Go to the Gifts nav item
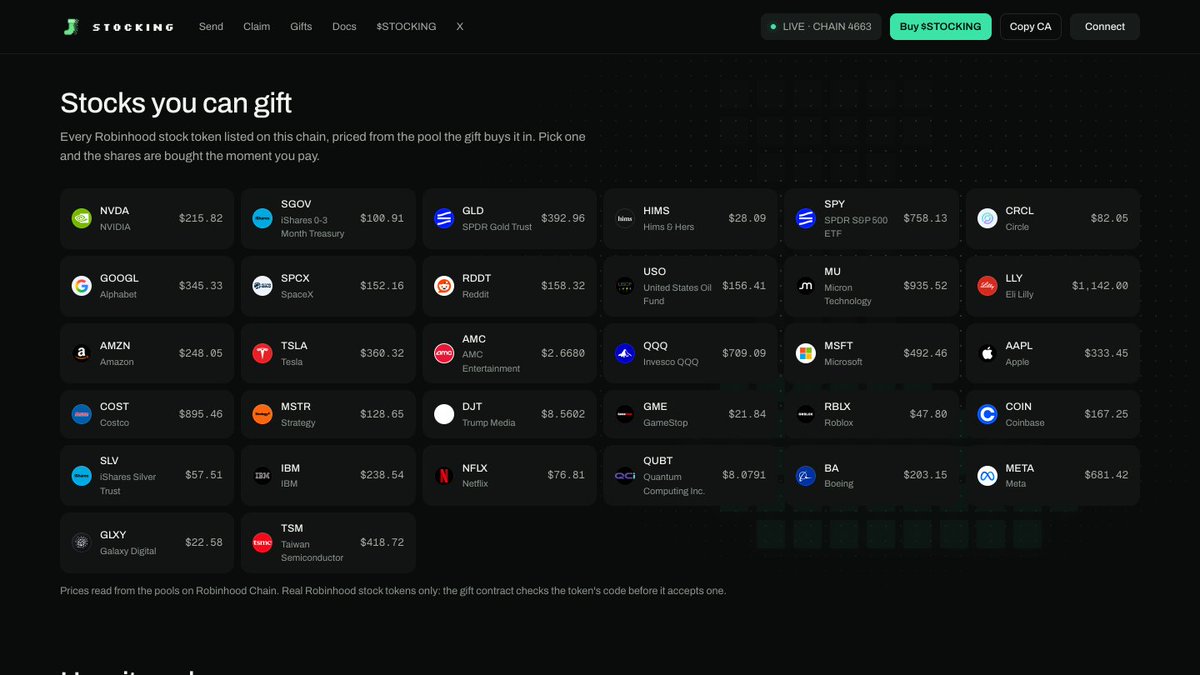The width and height of the screenshot is (1200, 675). click(301, 27)
